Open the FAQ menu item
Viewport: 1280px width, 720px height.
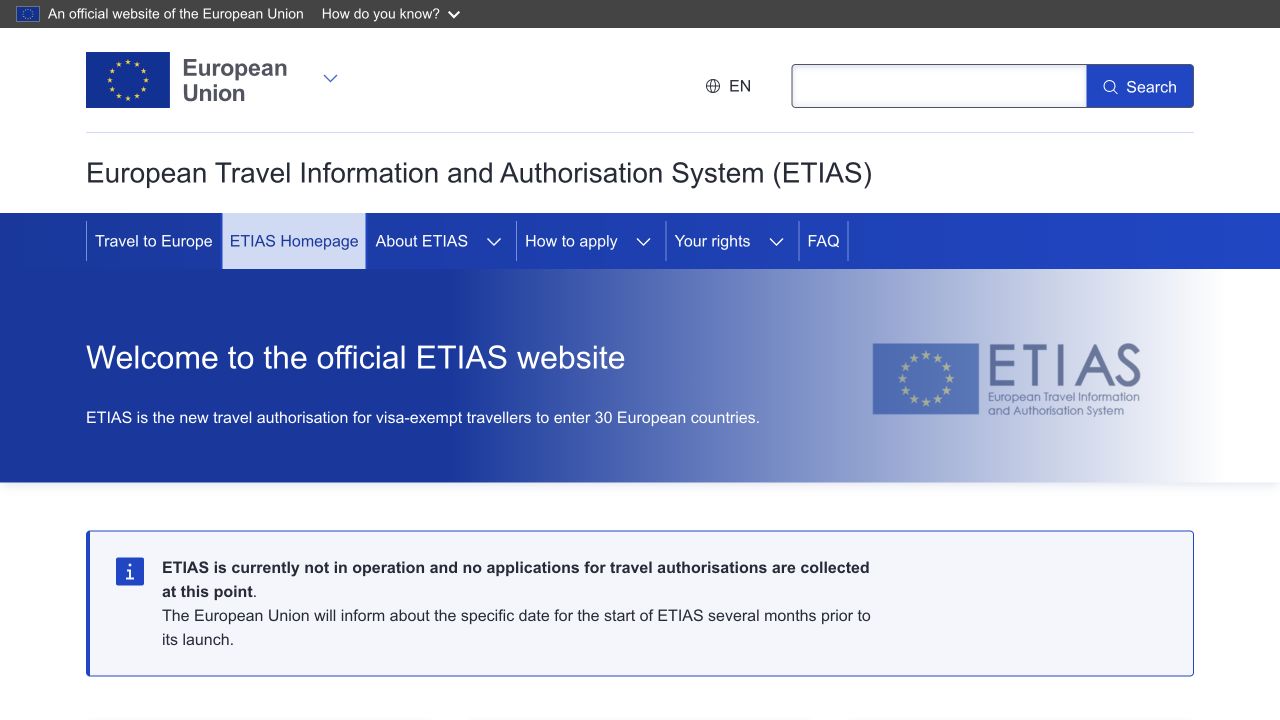(824, 241)
